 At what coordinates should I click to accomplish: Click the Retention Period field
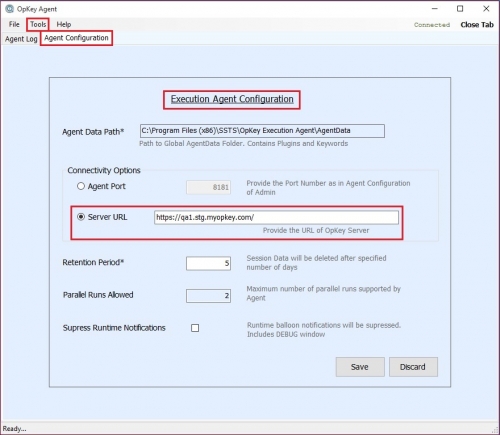click(x=208, y=263)
